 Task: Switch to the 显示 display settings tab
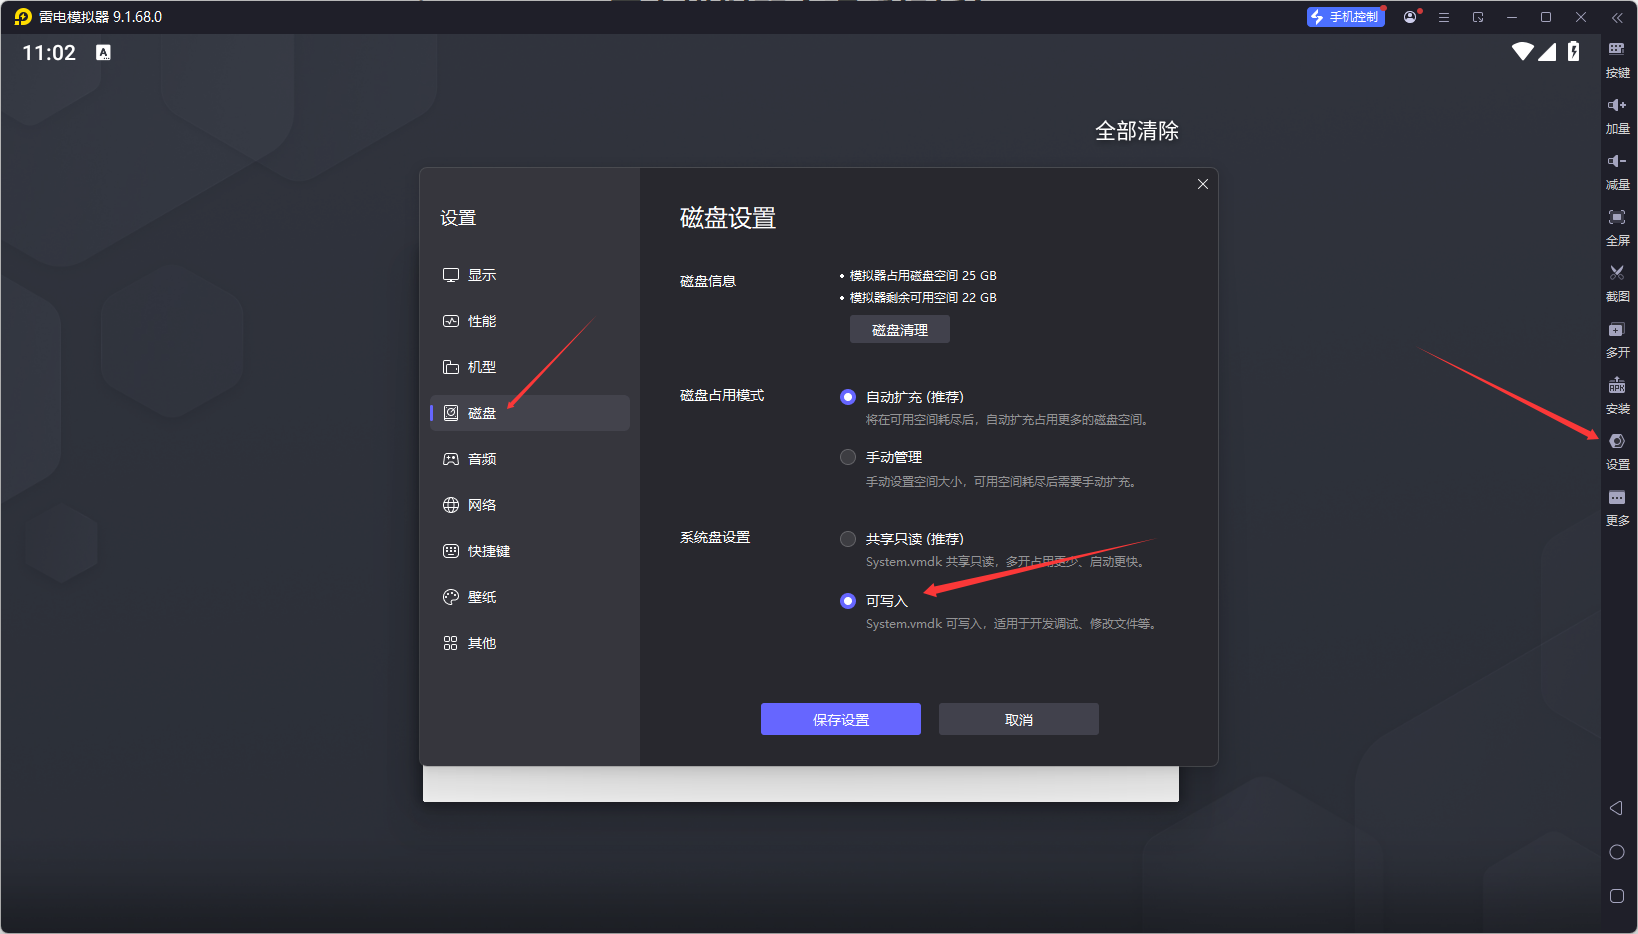pyautogui.click(x=530, y=275)
